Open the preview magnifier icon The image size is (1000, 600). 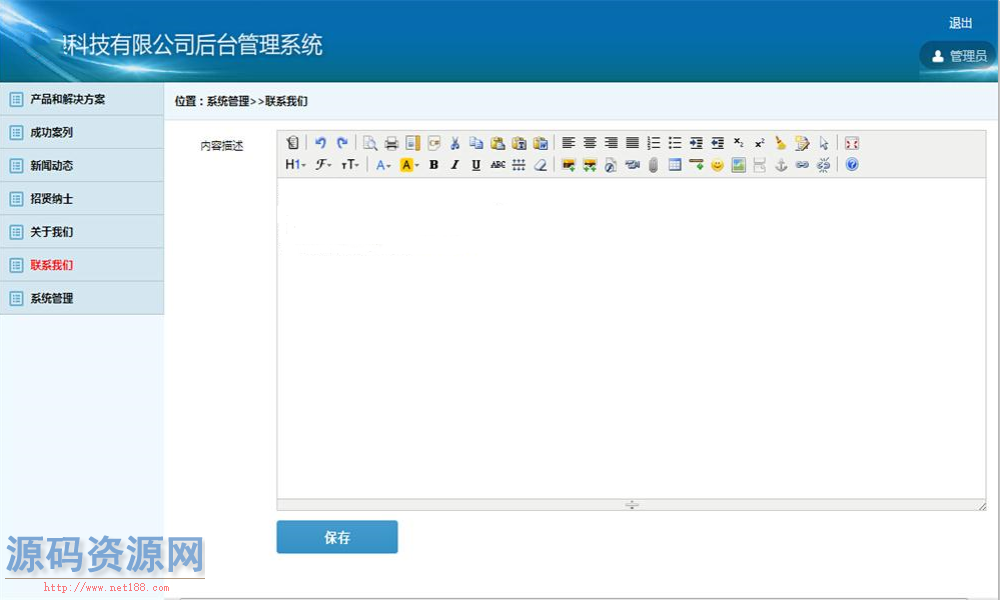point(370,143)
